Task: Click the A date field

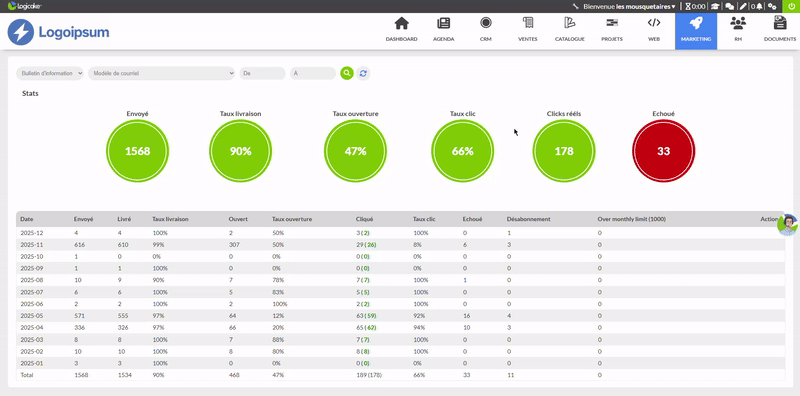Action: 313,73
